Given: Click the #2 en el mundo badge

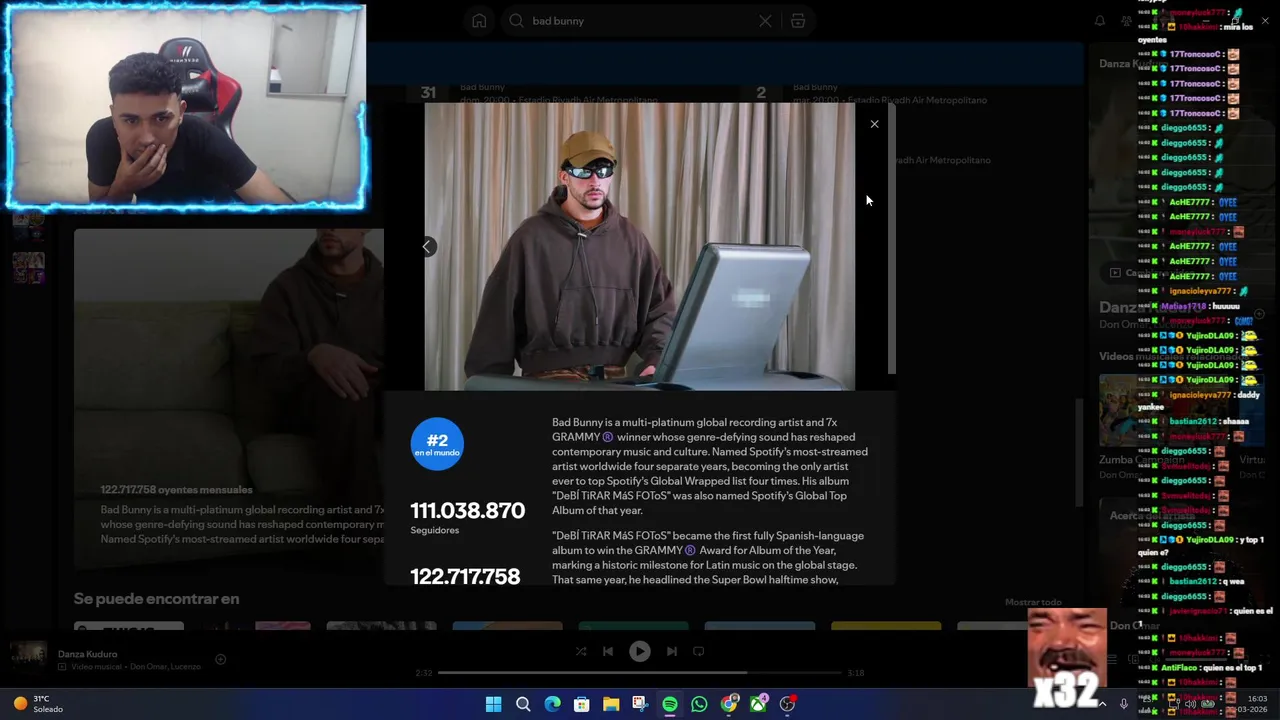Looking at the screenshot, I should (x=437, y=444).
